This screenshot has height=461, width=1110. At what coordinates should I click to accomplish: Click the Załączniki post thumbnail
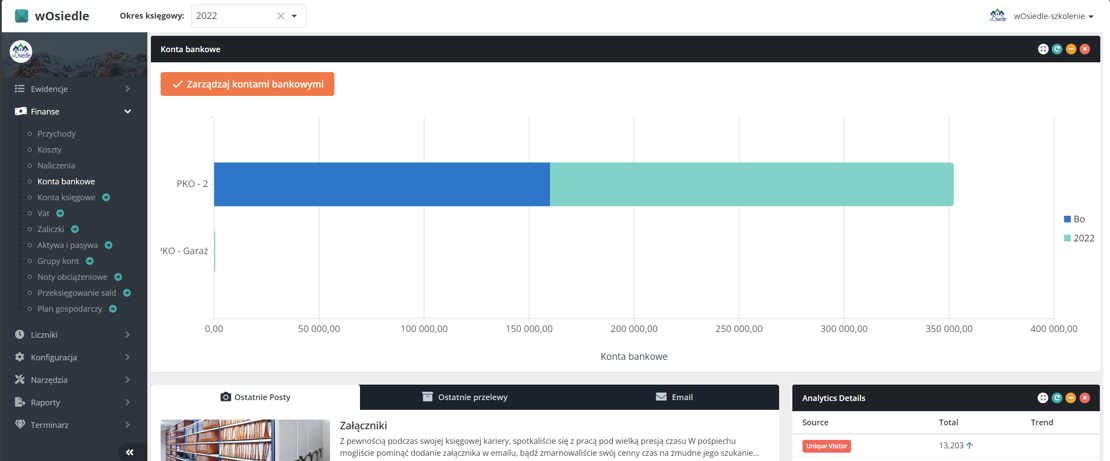[x=245, y=440]
